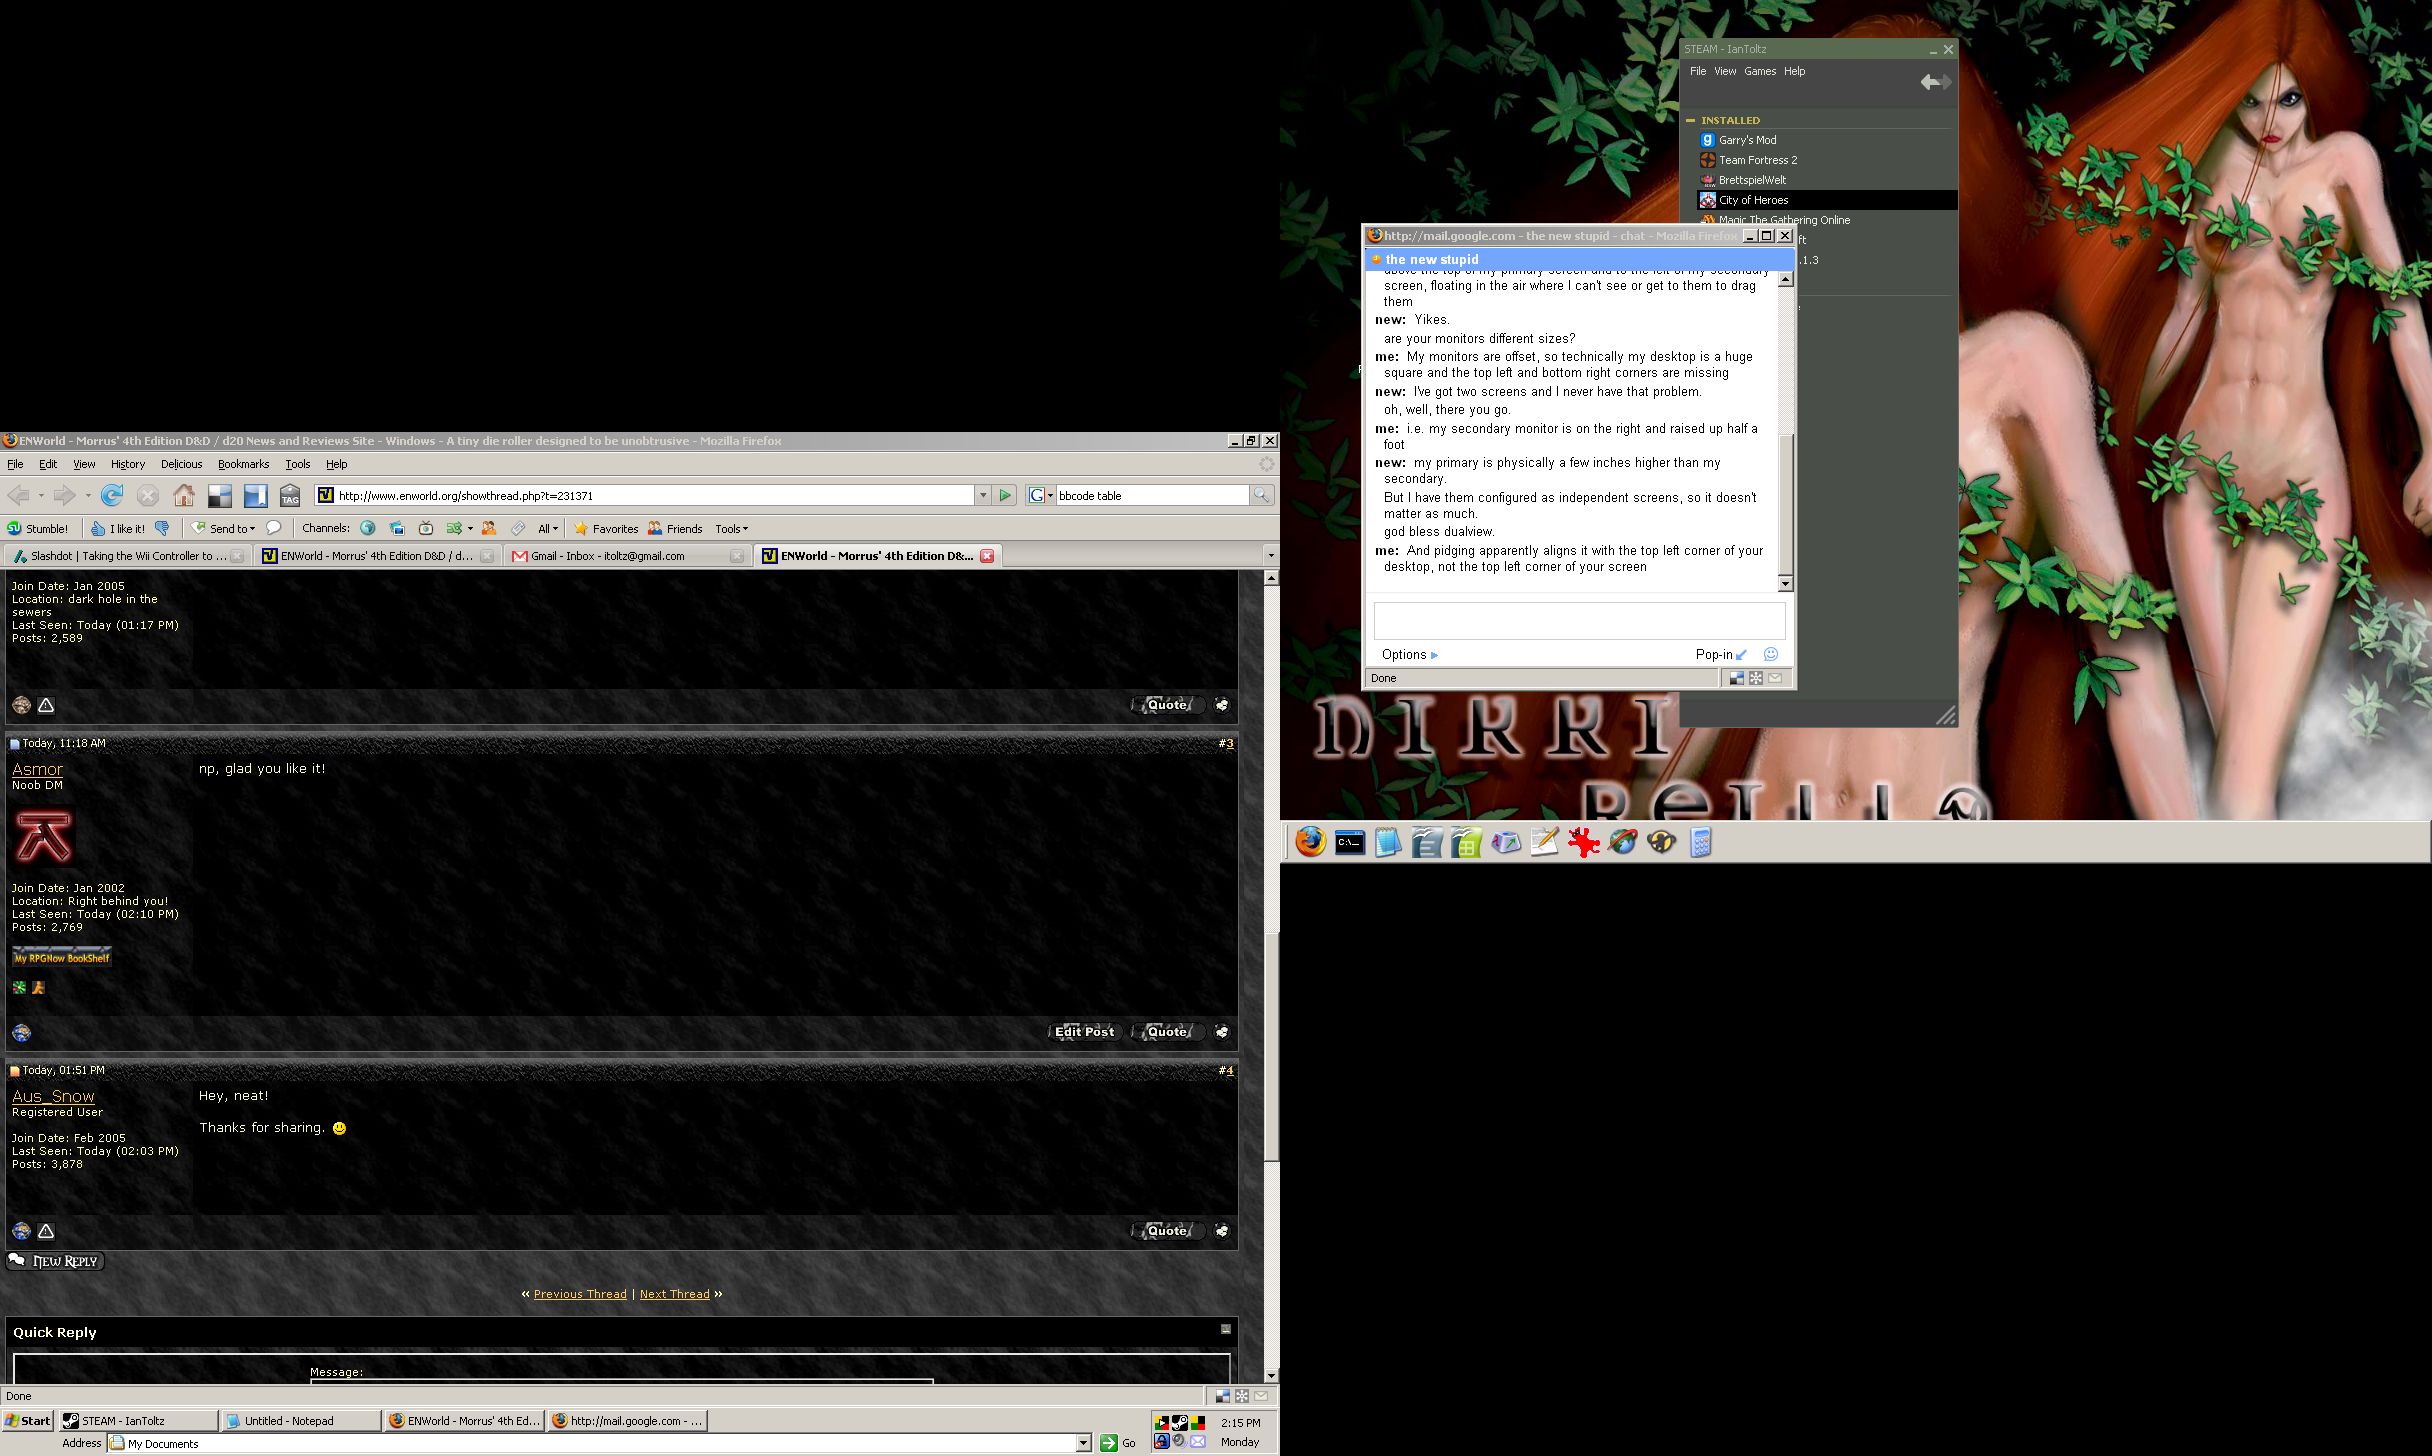Click the chat window scrollbar down arrow
Image resolution: width=2432 pixels, height=1456 pixels.
[1785, 583]
